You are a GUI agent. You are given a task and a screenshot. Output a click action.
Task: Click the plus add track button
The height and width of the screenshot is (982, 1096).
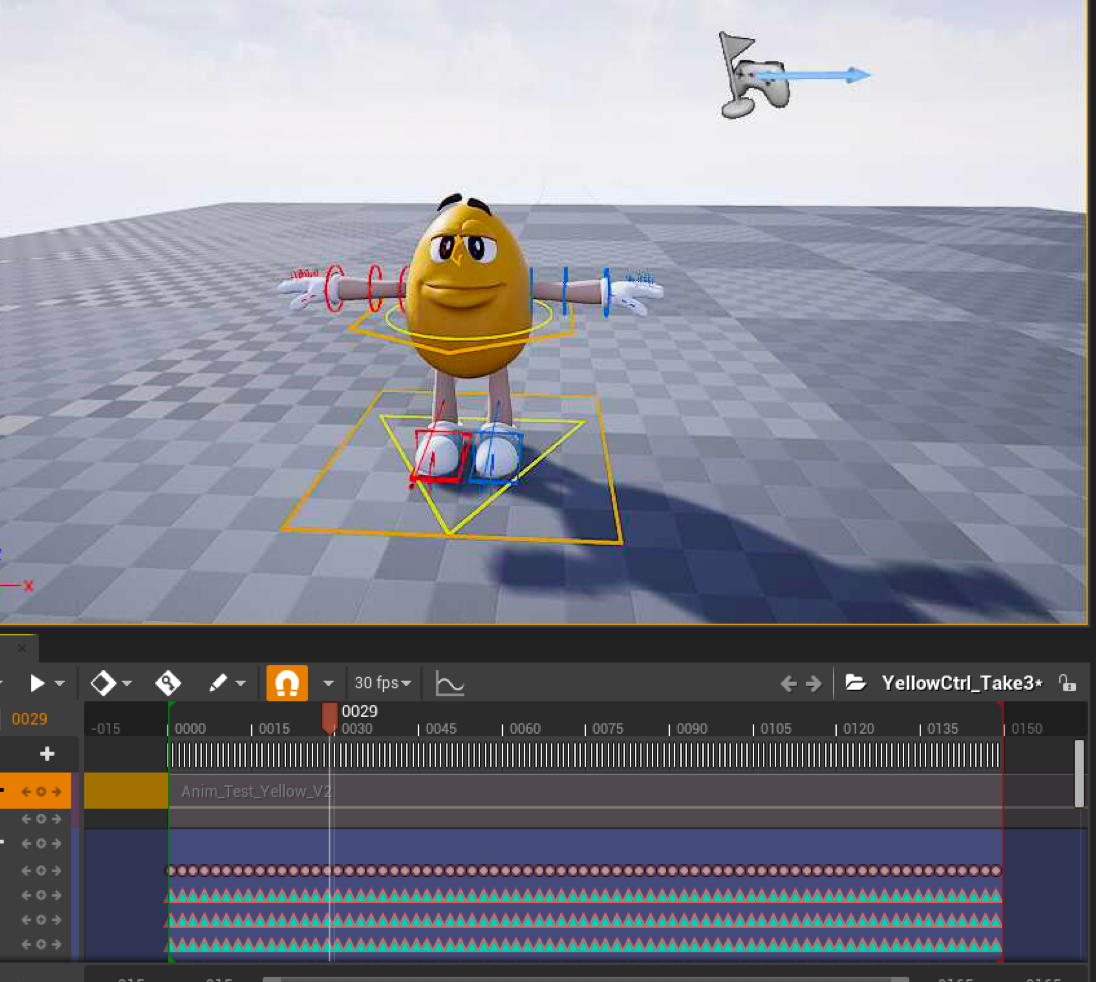pyautogui.click(x=47, y=754)
